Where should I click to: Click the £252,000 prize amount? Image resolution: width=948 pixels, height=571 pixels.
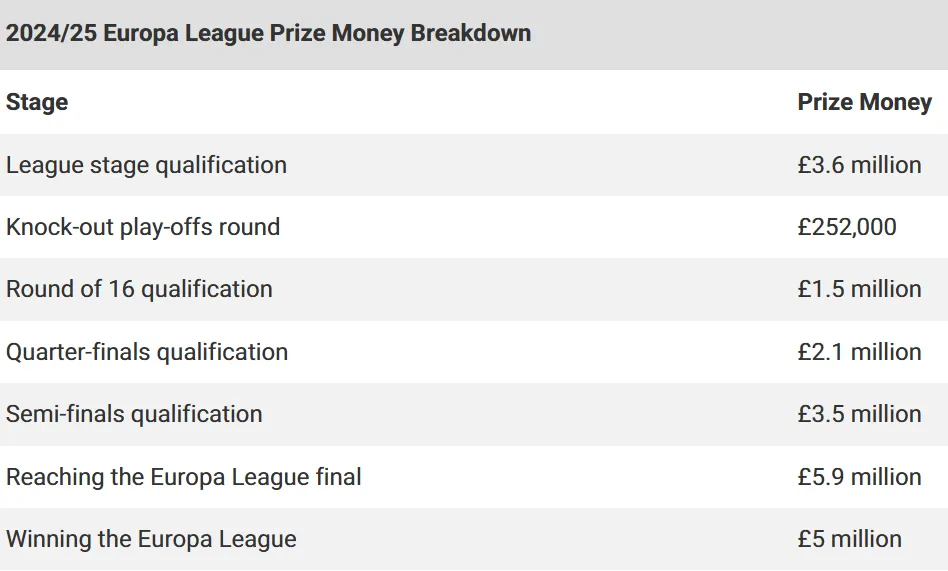pyautogui.click(x=846, y=227)
